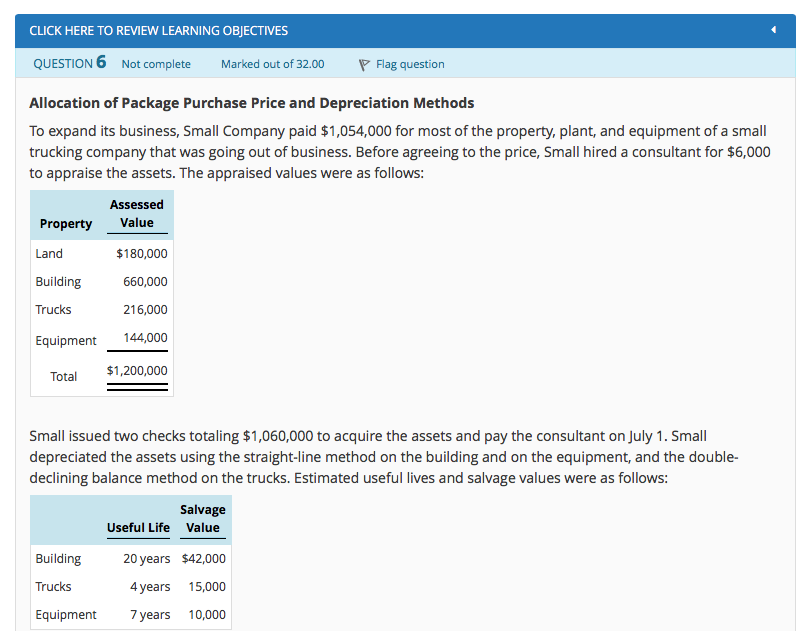Select the 7 years useful life cell
The width and height of the screenshot is (804, 631).
coord(150,615)
